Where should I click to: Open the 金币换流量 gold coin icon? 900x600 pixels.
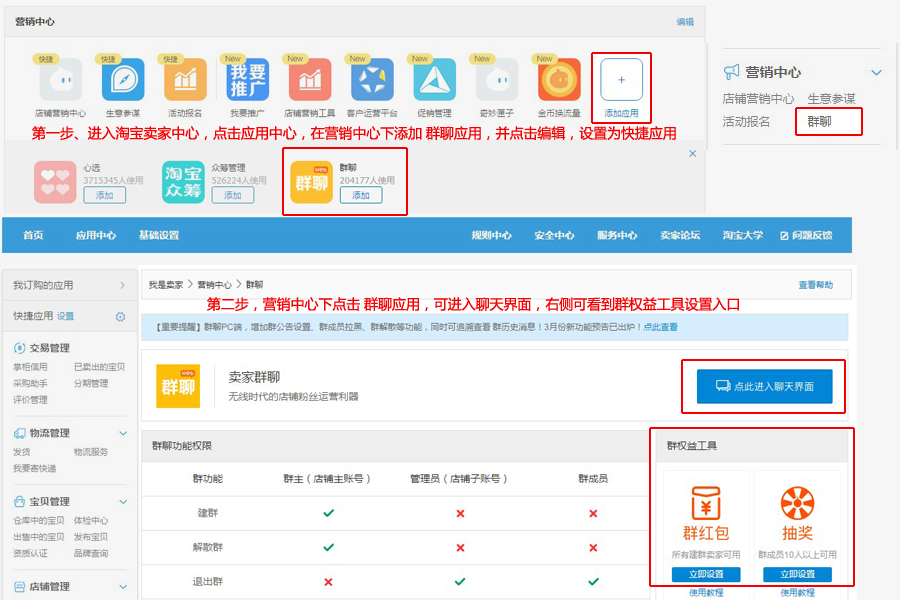pos(559,80)
